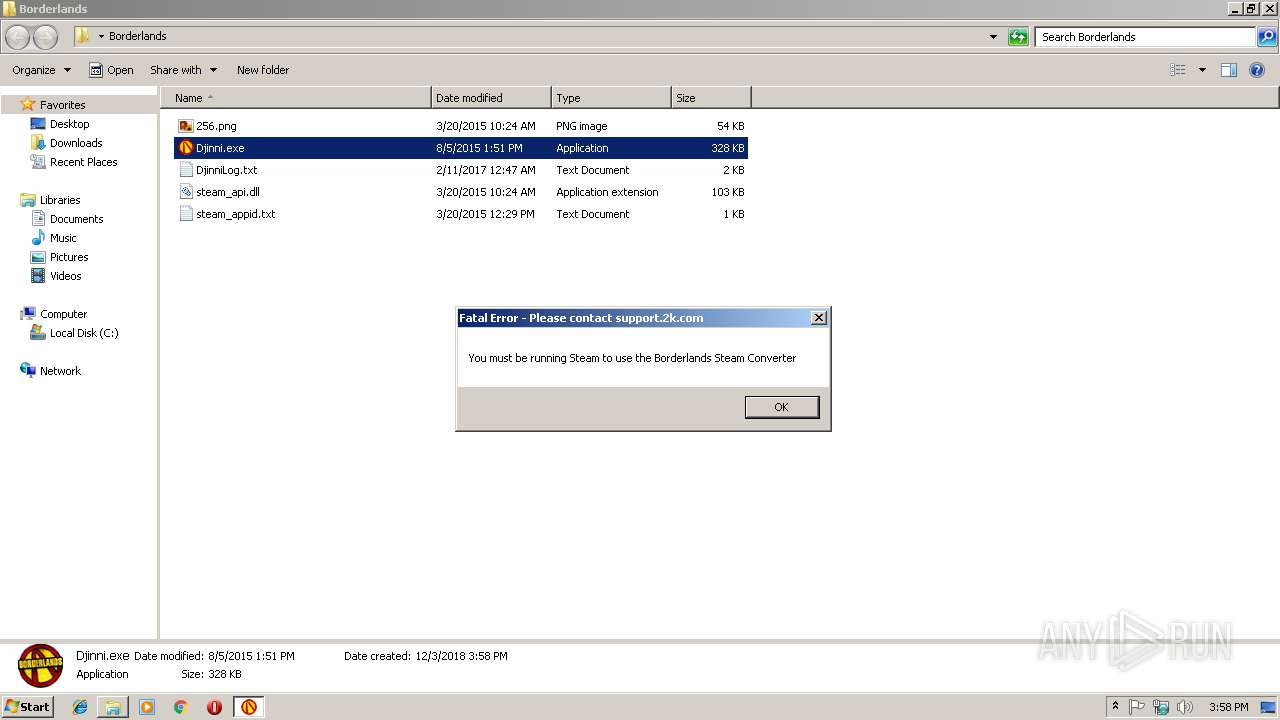Open Desktop in Favorites
Screen dimensions: 1280x720
click(69, 124)
